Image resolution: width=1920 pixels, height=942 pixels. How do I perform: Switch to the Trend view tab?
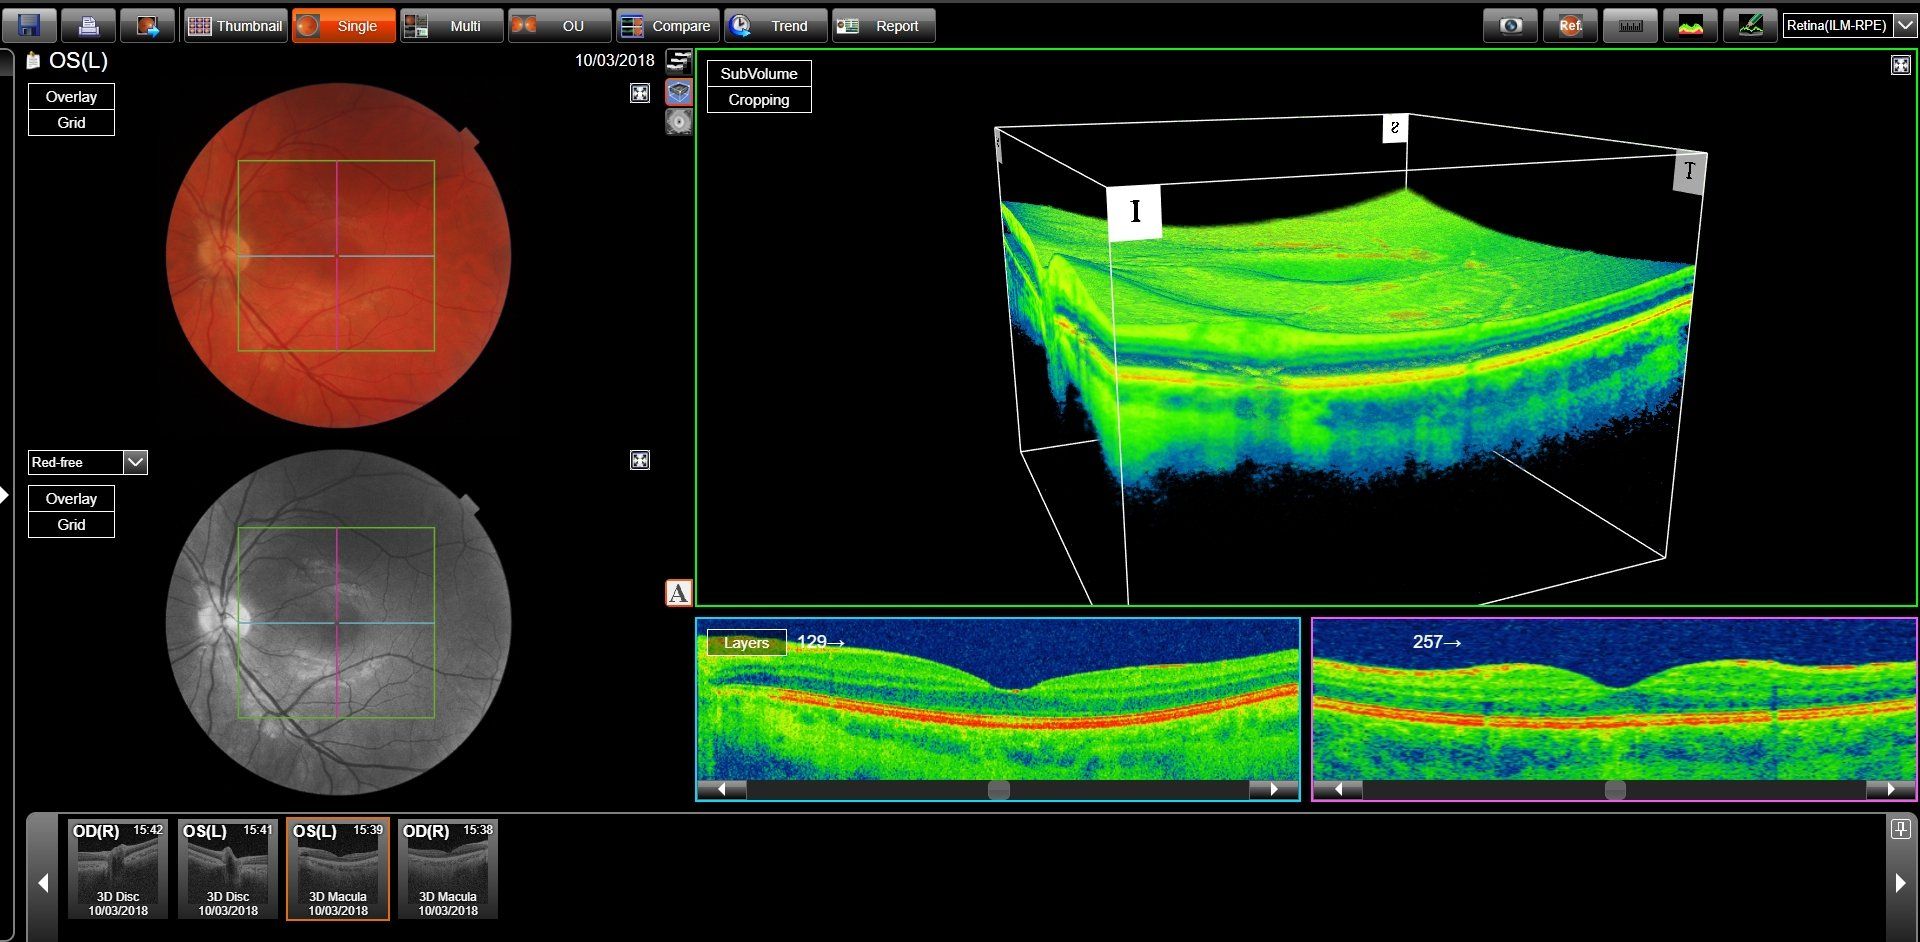tap(775, 25)
